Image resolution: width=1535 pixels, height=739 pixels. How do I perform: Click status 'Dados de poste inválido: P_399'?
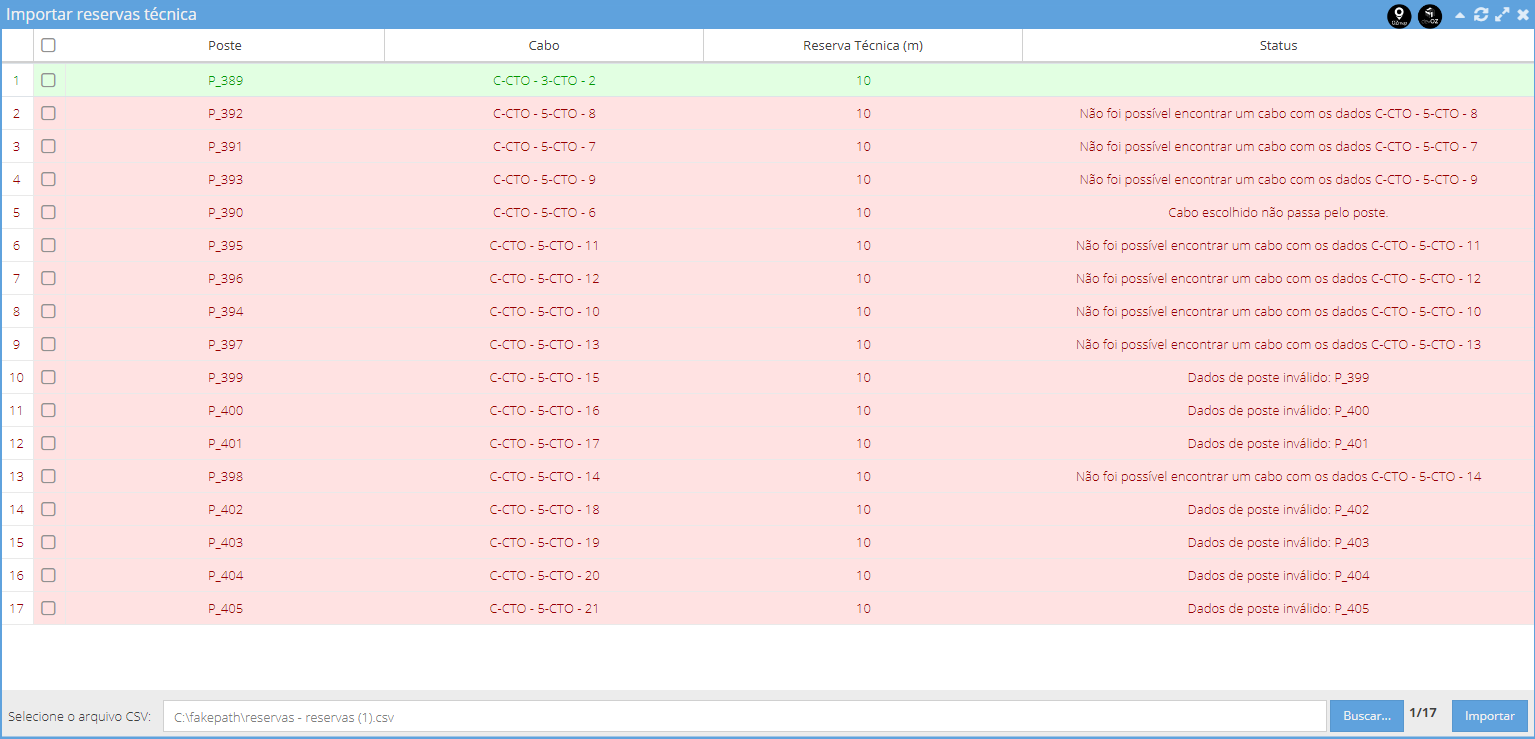pyautogui.click(x=1278, y=377)
